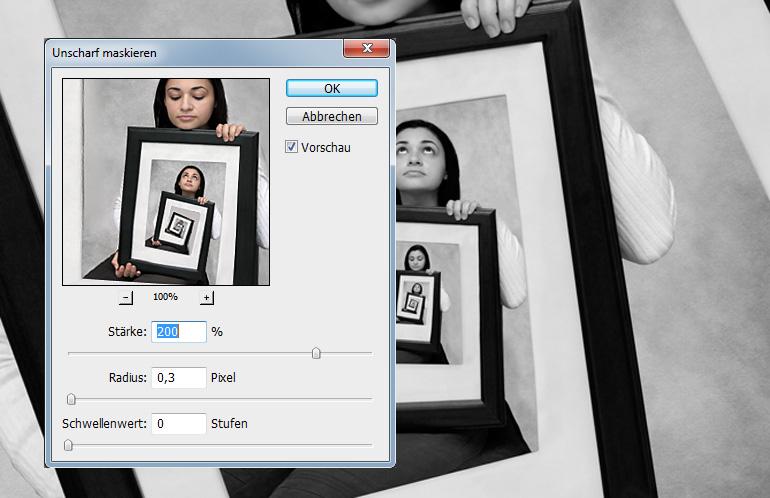This screenshot has width=770, height=498.
Task: Click the Stufen unit label
Action: click(x=229, y=424)
